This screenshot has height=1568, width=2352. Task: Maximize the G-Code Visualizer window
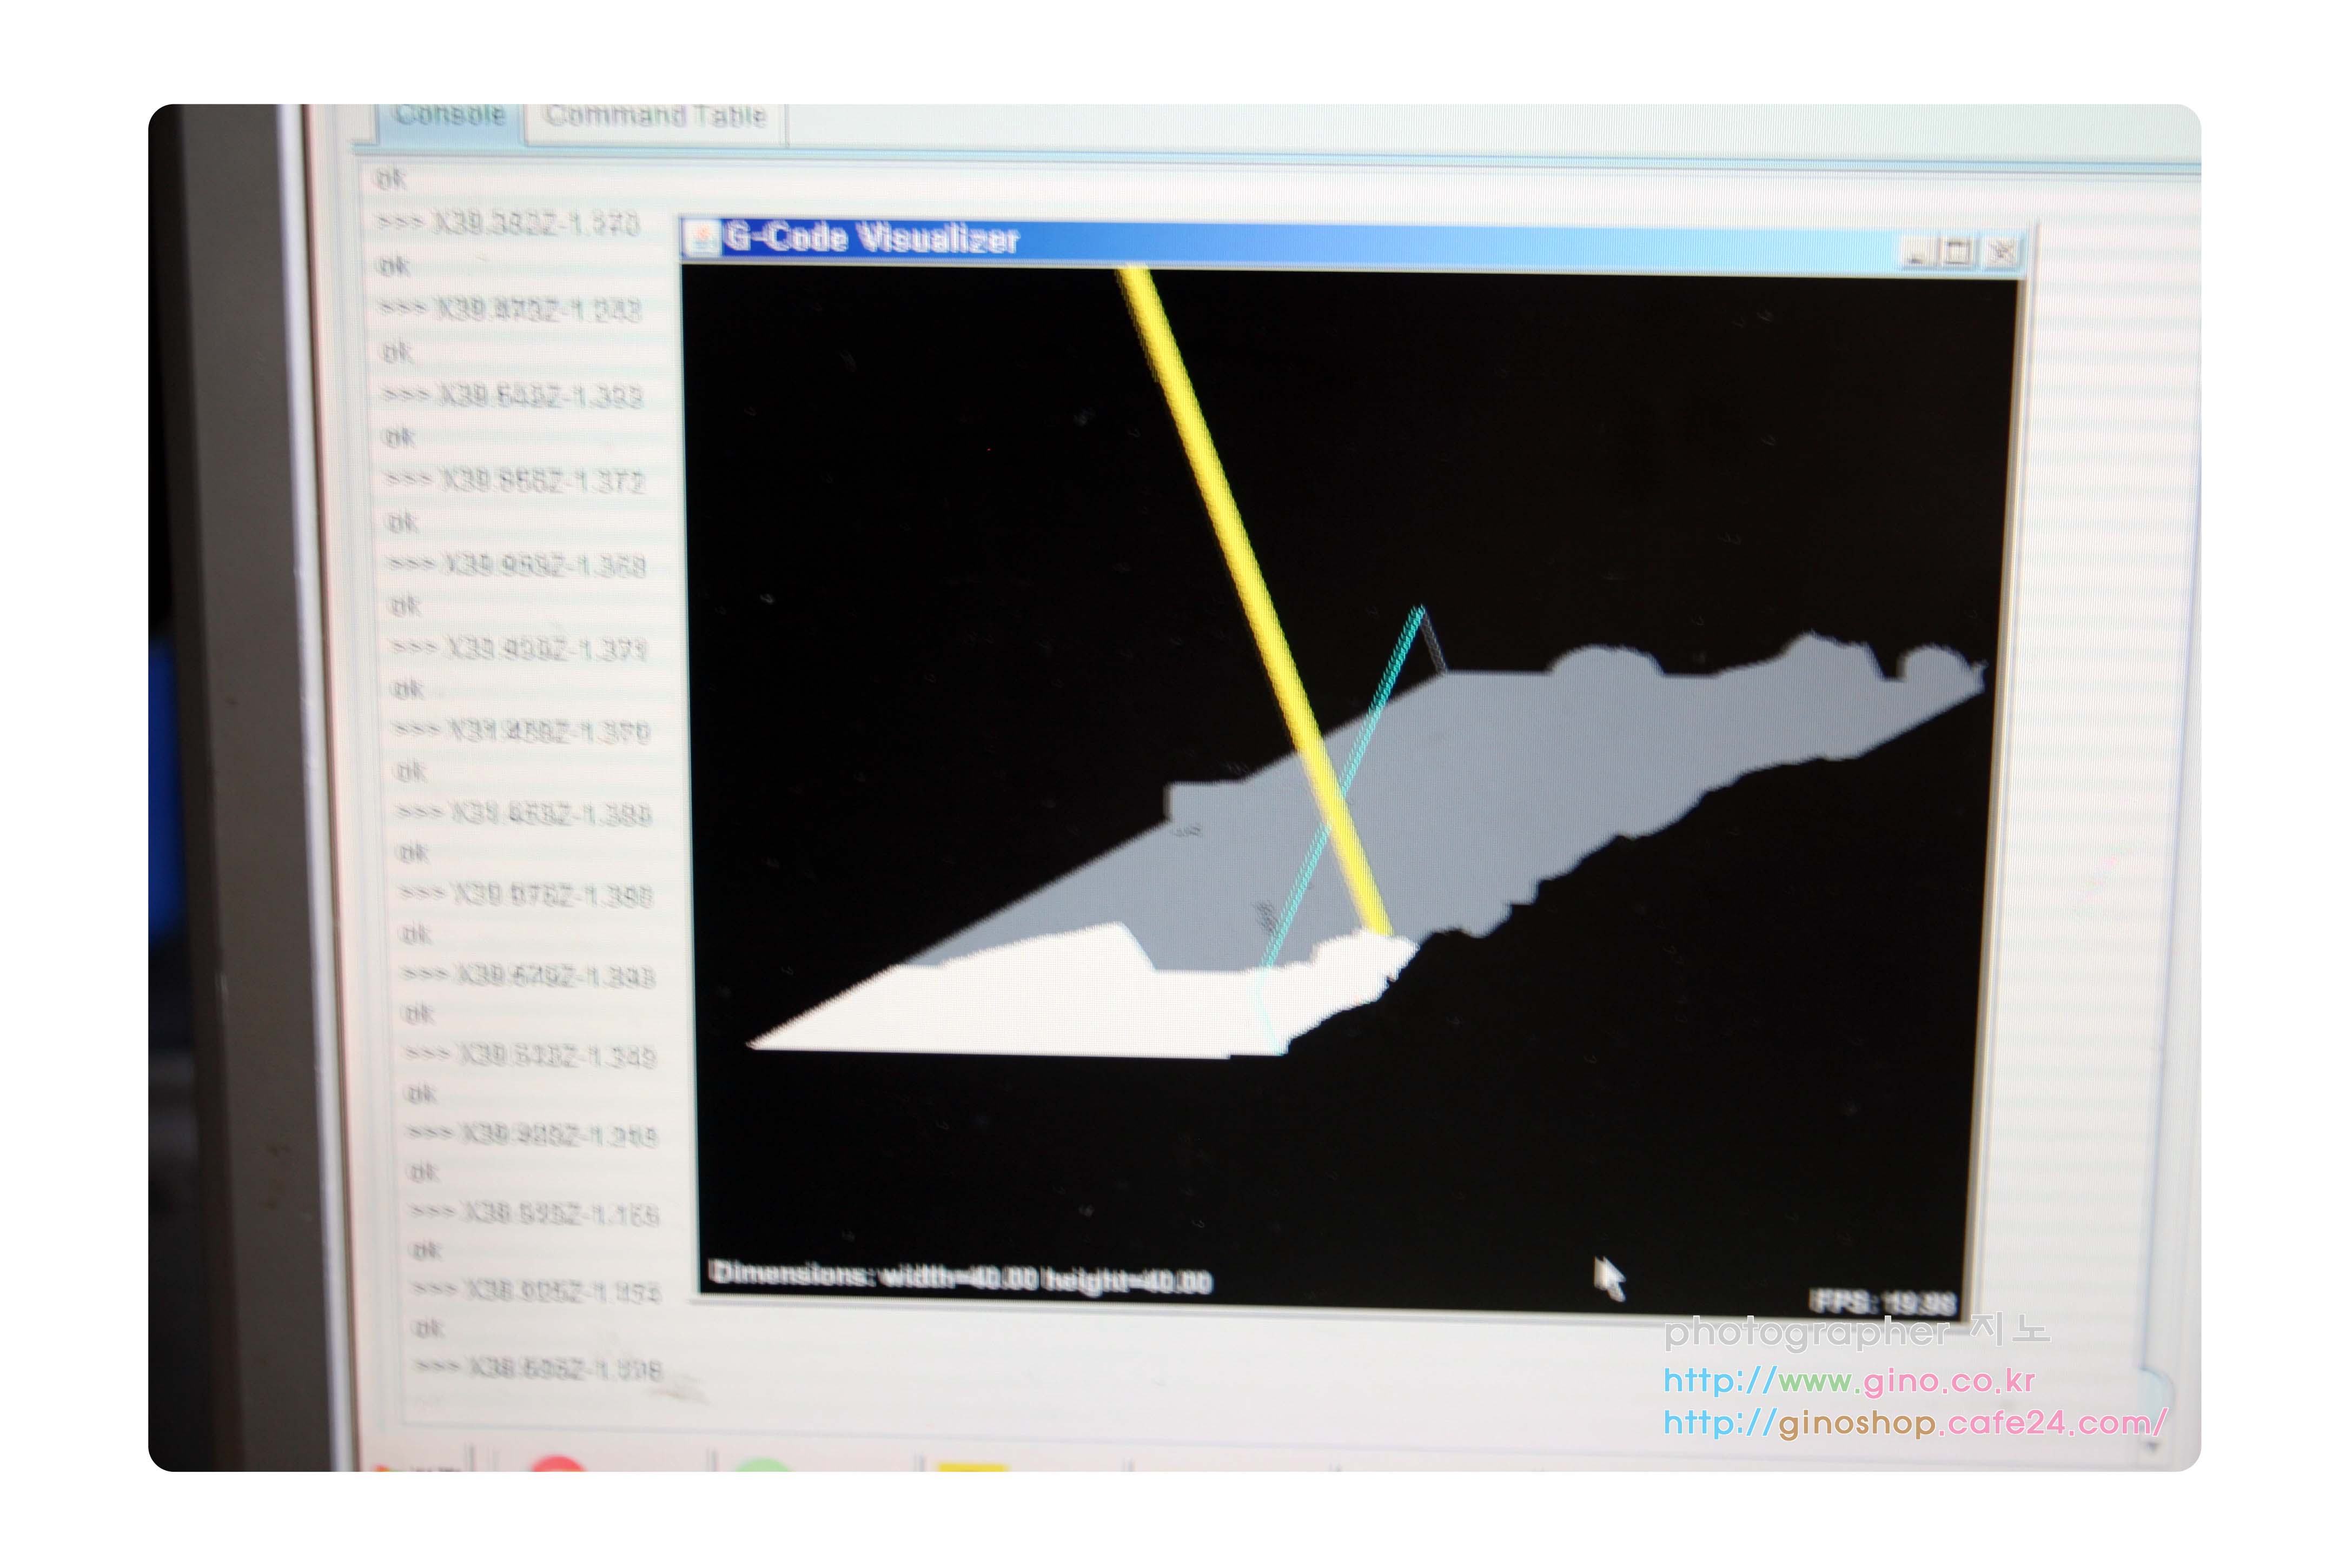pyautogui.click(x=1958, y=252)
